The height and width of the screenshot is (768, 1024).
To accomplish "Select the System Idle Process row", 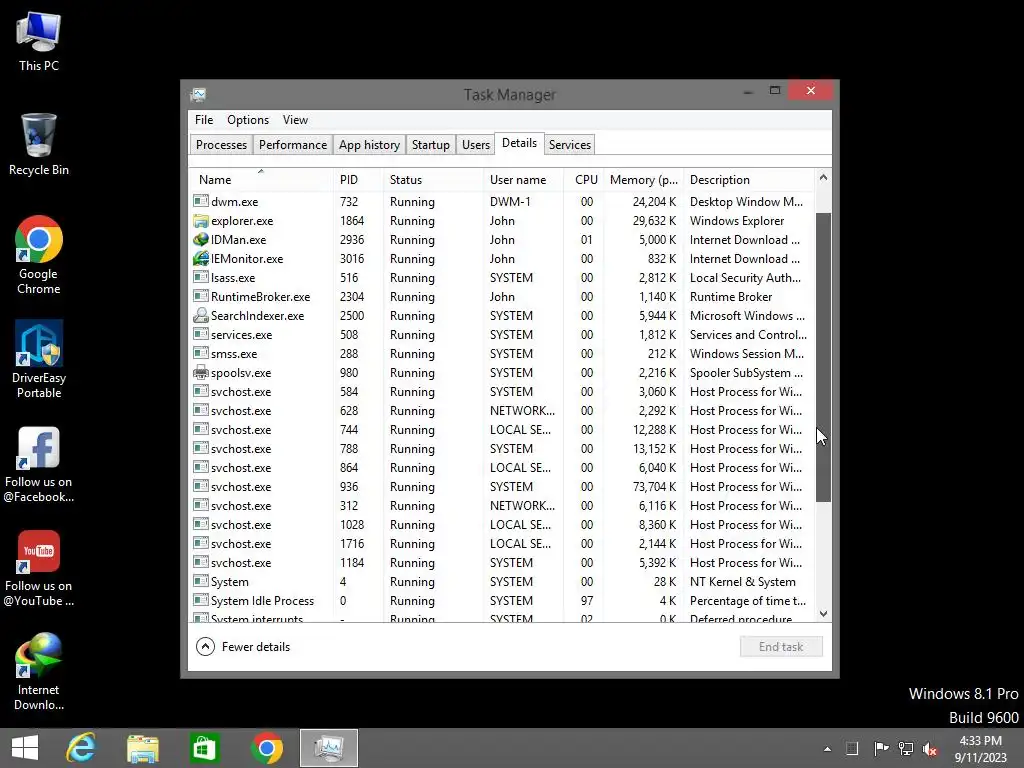I will pos(502,600).
